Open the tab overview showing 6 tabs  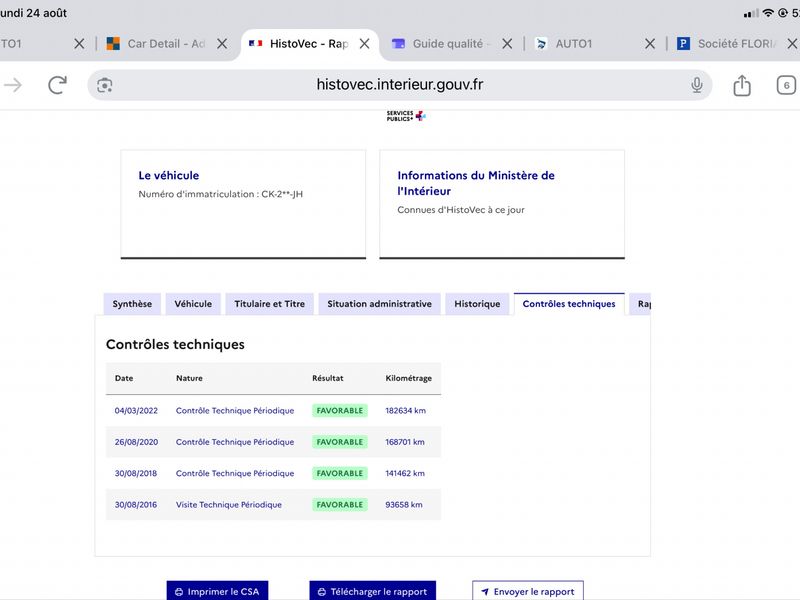786,85
